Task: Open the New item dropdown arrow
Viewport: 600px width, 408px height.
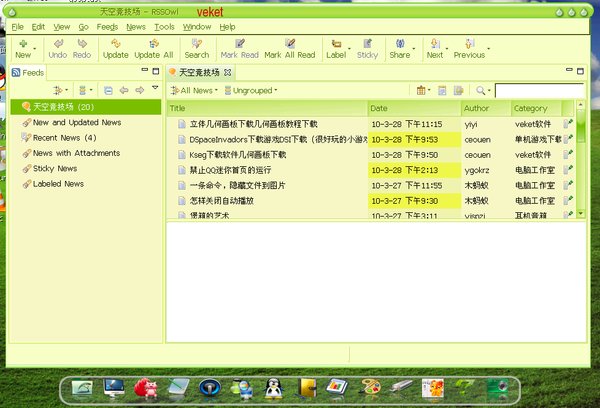Action: click(36, 45)
